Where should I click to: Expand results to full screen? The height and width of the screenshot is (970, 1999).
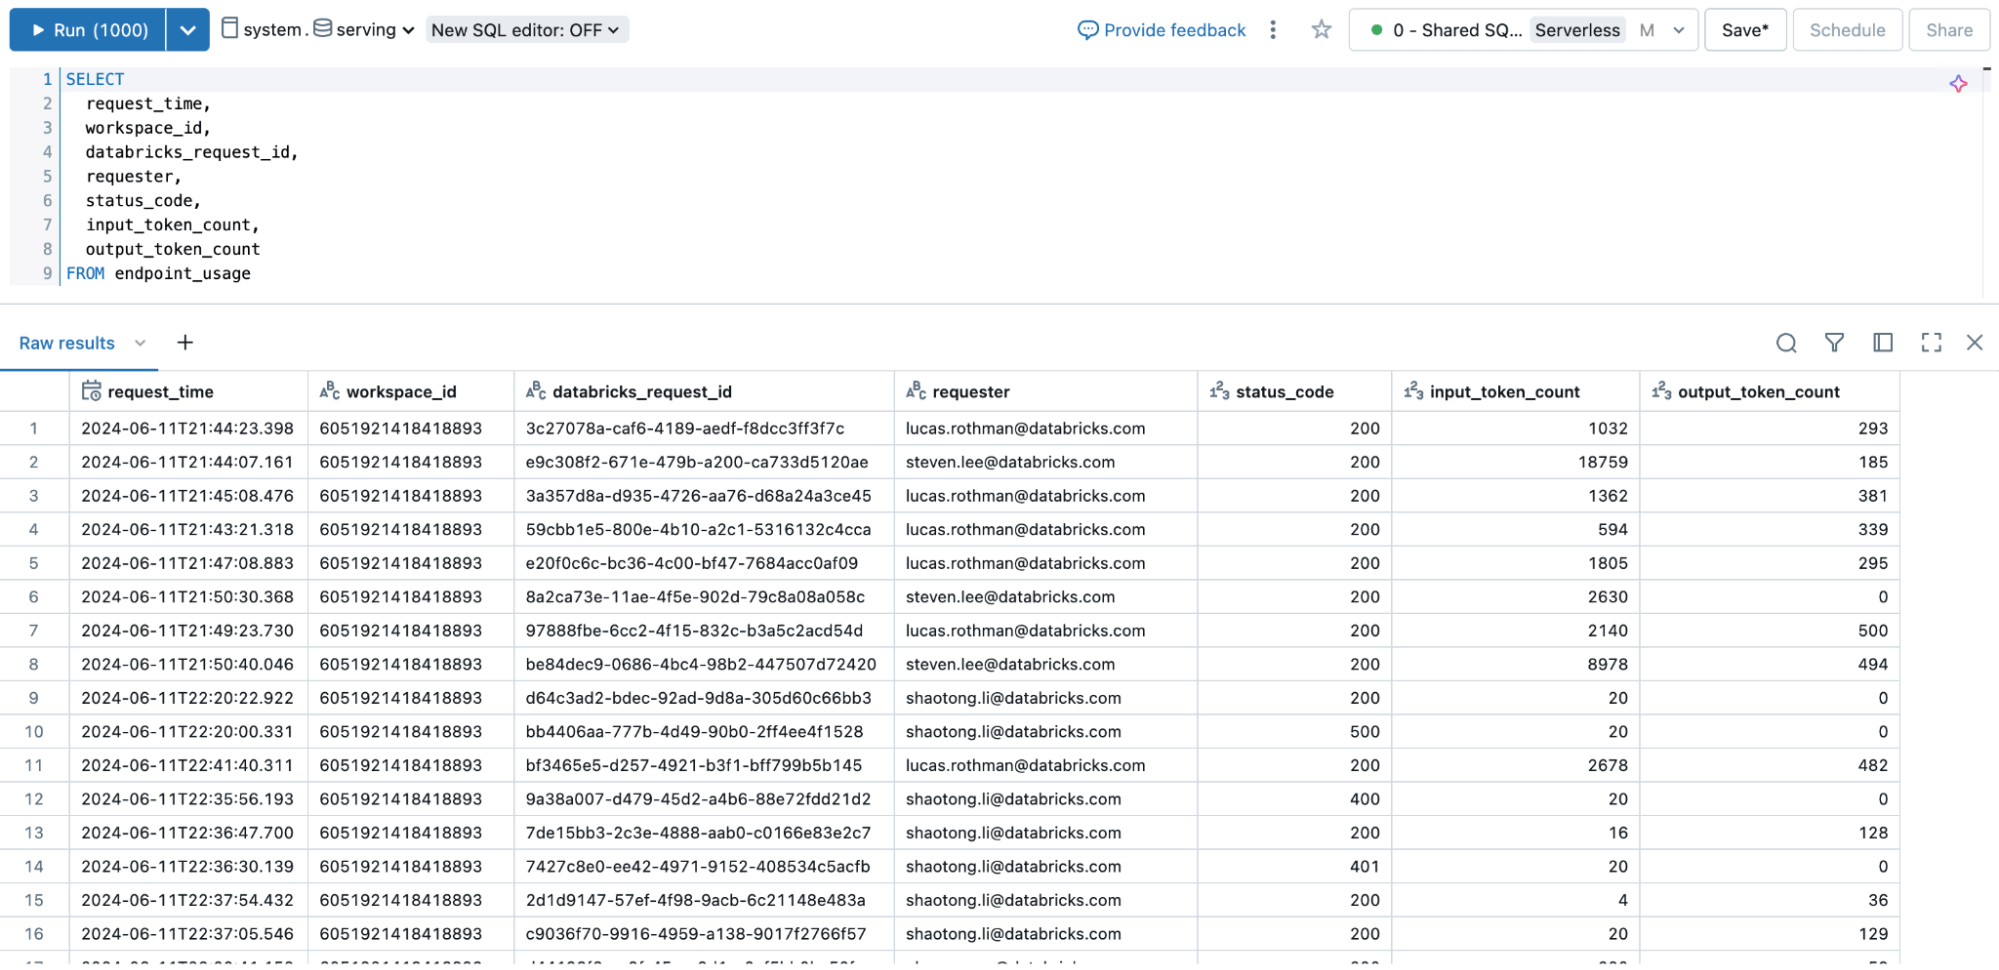point(1931,343)
